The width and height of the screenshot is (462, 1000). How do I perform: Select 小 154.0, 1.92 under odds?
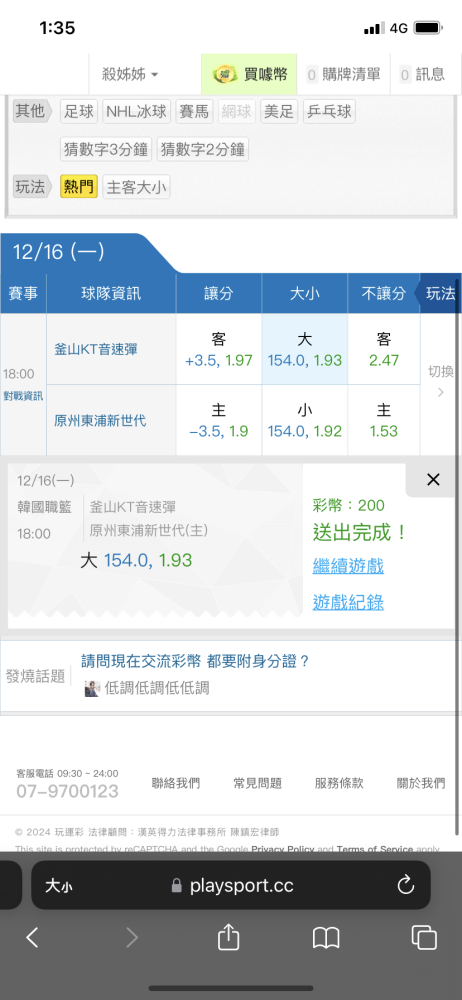[x=304, y=420]
